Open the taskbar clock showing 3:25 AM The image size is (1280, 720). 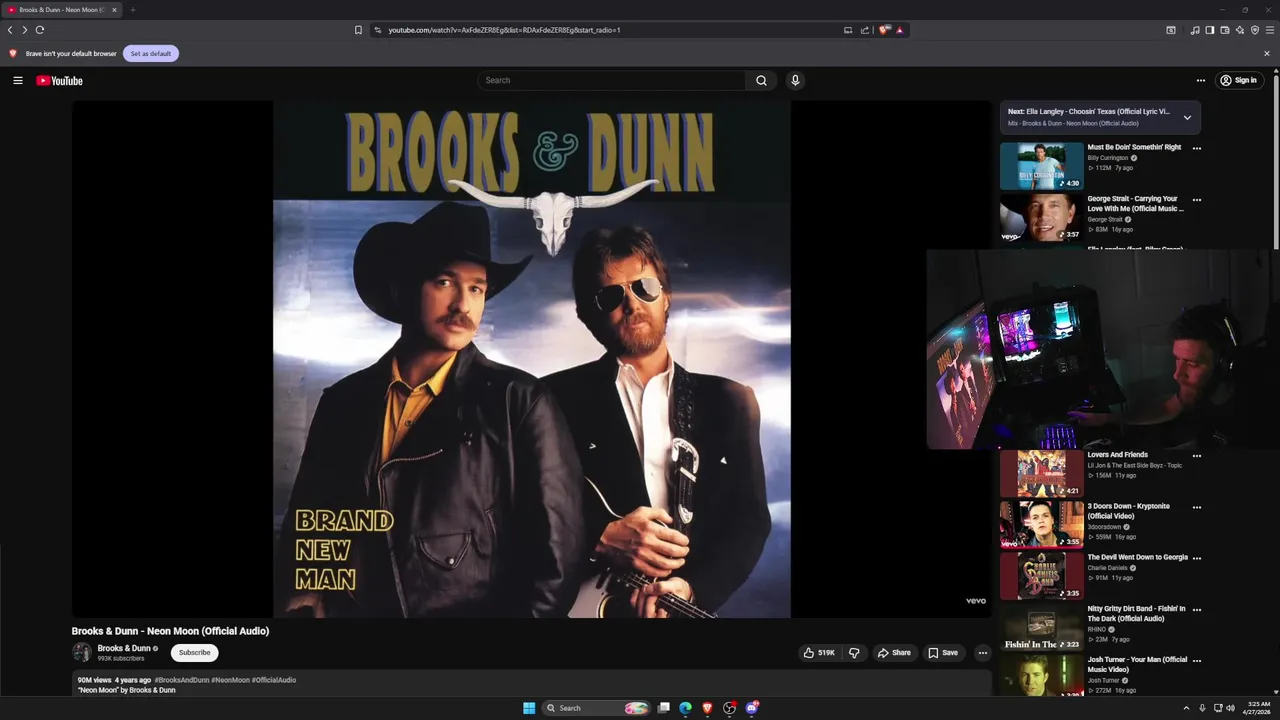pyautogui.click(x=1259, y=708)
